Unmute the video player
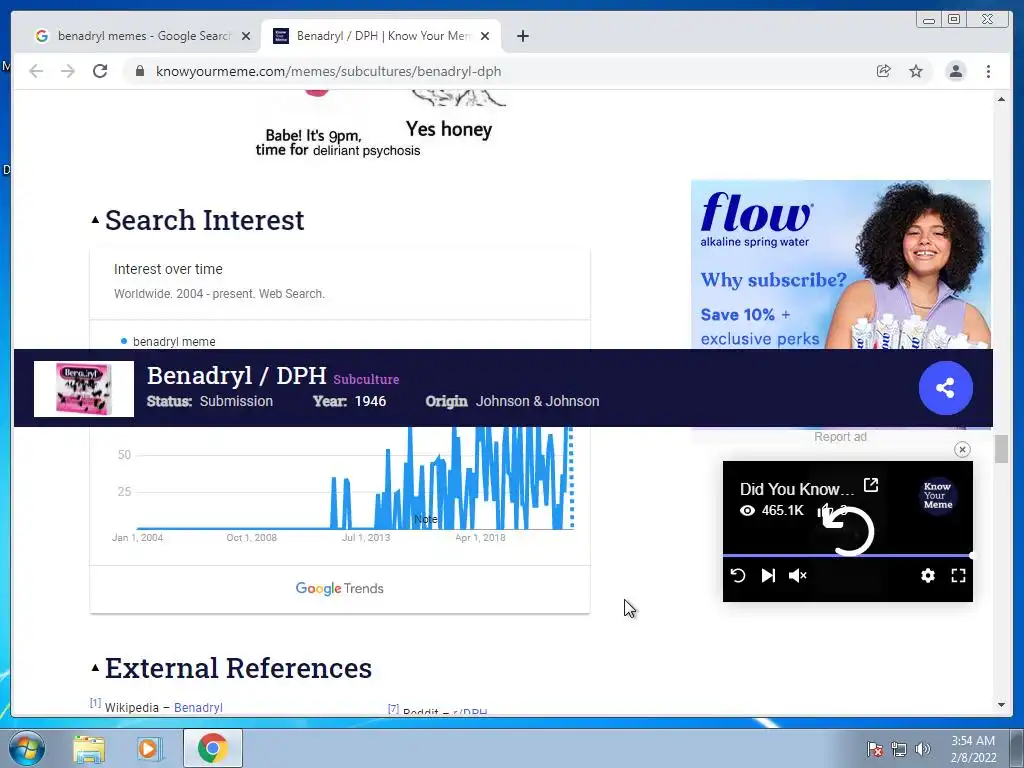The height and width of the screenshot is (768, 1024). [797, 575]
